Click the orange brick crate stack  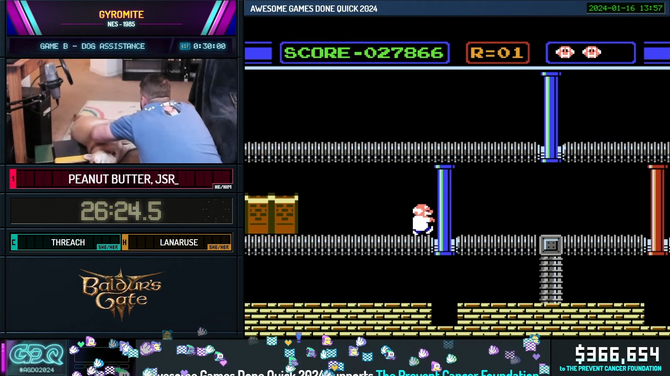pyautogui.click(x=271, y=214)
